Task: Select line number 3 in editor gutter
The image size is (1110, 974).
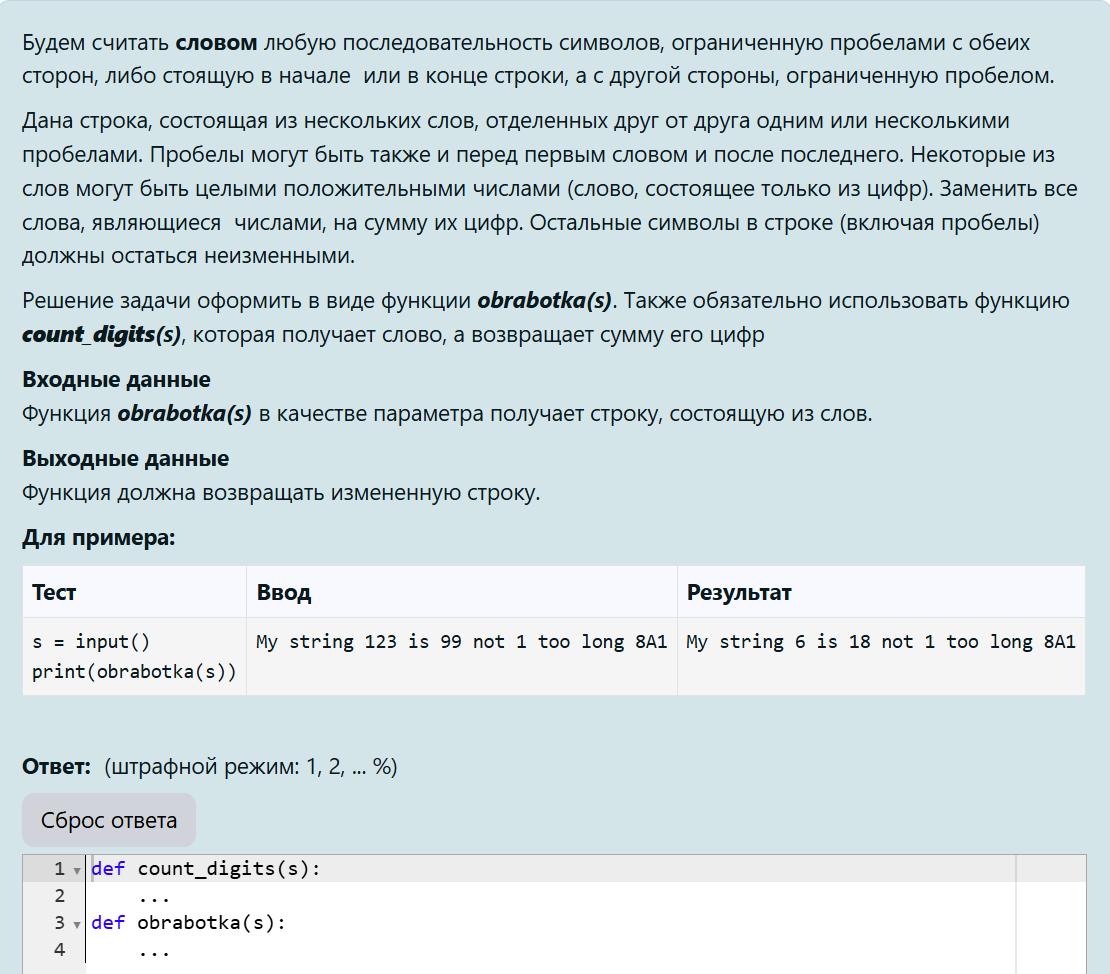Action: [x=59, y=923]
